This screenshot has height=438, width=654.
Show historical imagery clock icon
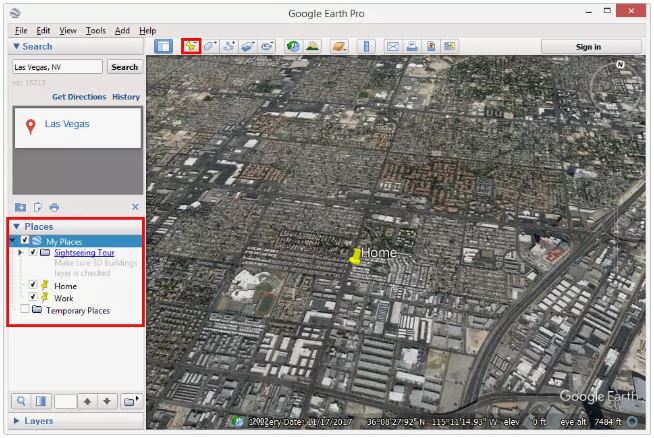(293, 46)
